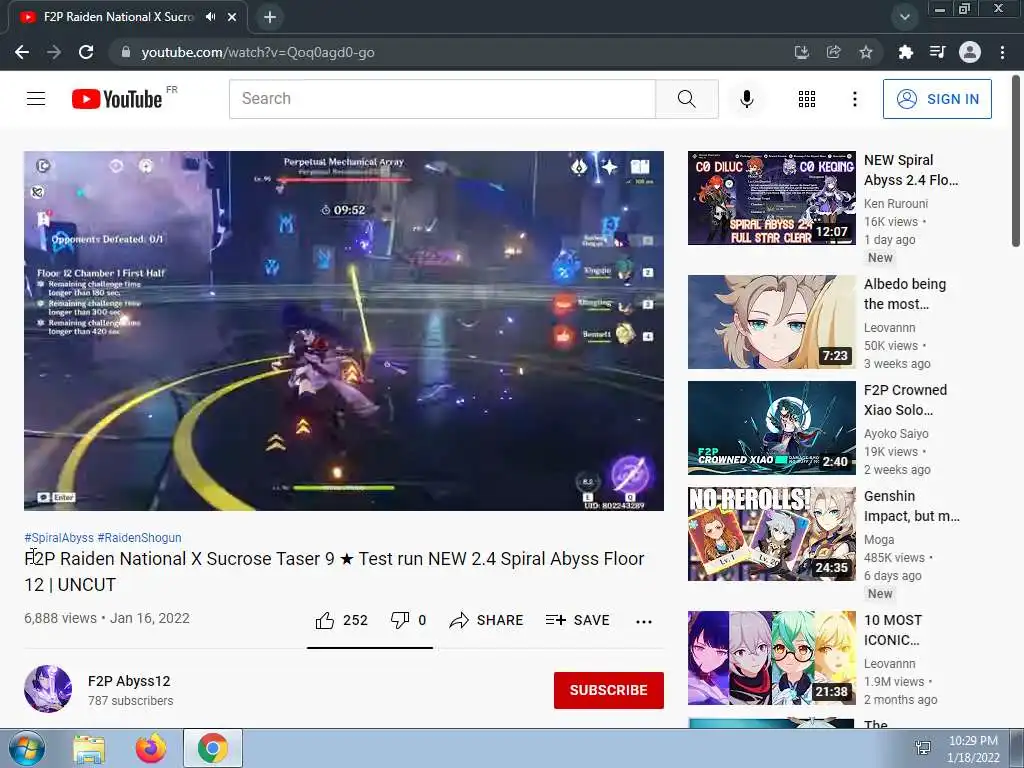Open the Windows Start button
This screenshot has height=768, width=1024.
click(26, 748)
